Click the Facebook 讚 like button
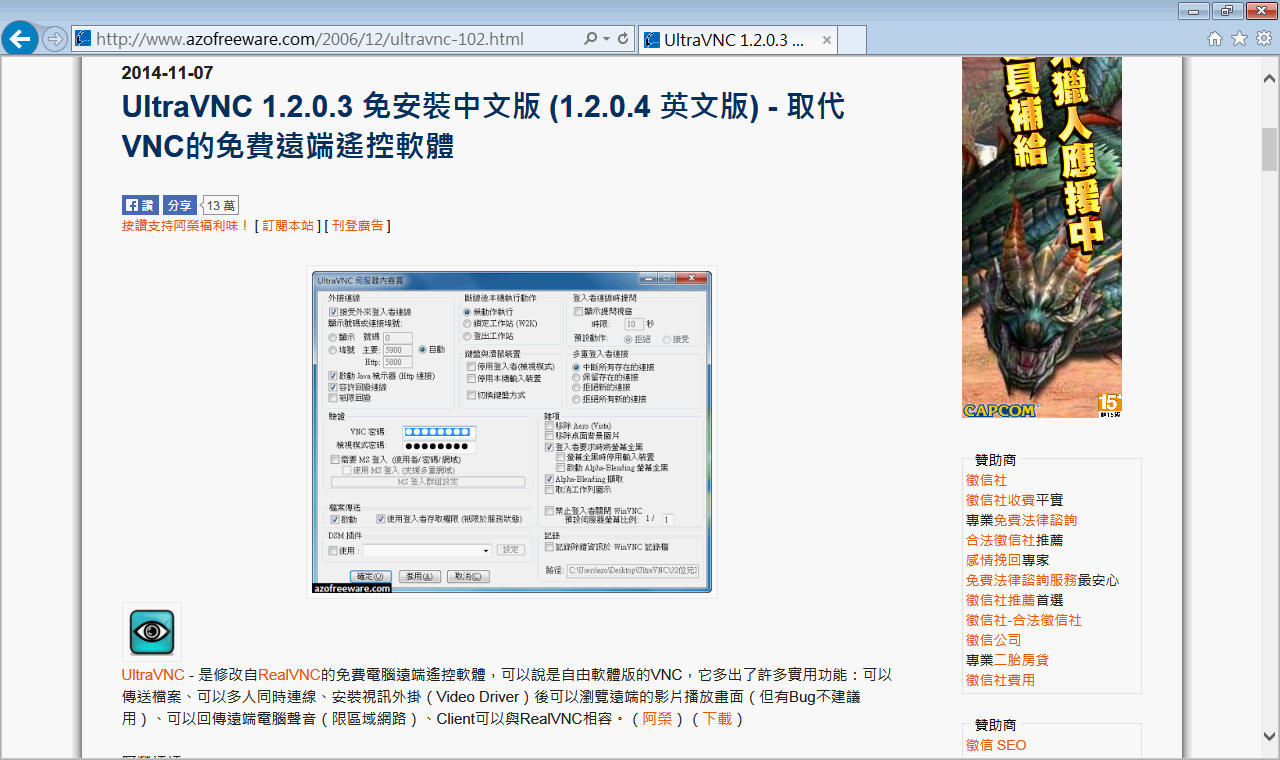This screenshot has width=1280, height=760. point(140,205)
